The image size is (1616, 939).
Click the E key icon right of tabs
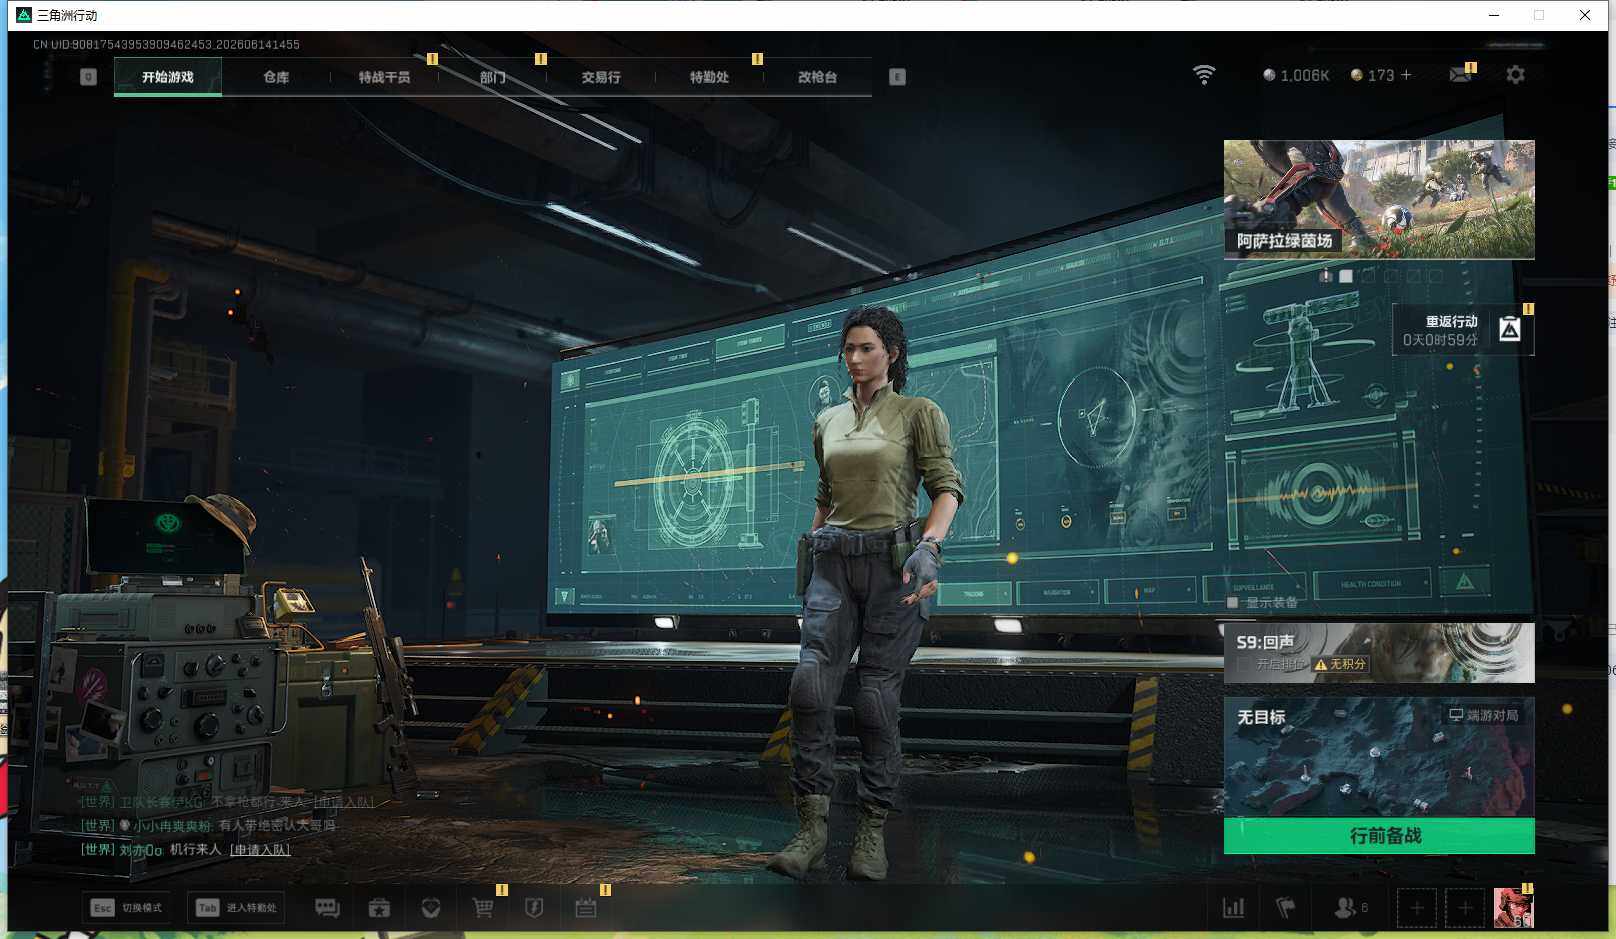[x=897, y=77]
